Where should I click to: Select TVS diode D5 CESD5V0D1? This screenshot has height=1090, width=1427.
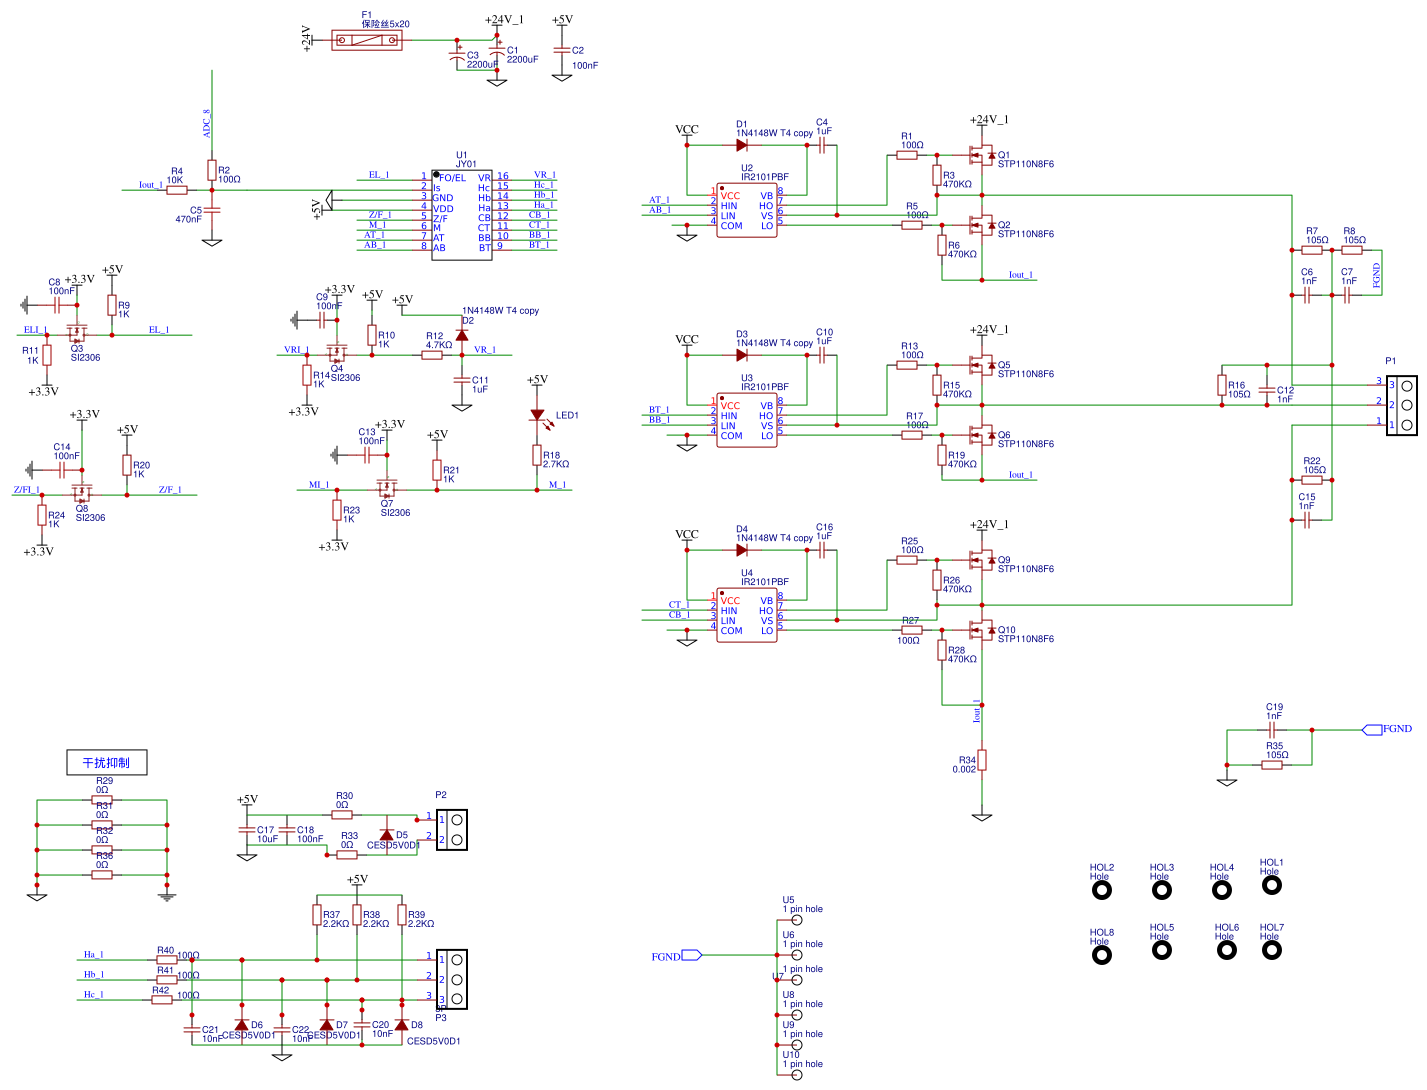click(386, 834)
